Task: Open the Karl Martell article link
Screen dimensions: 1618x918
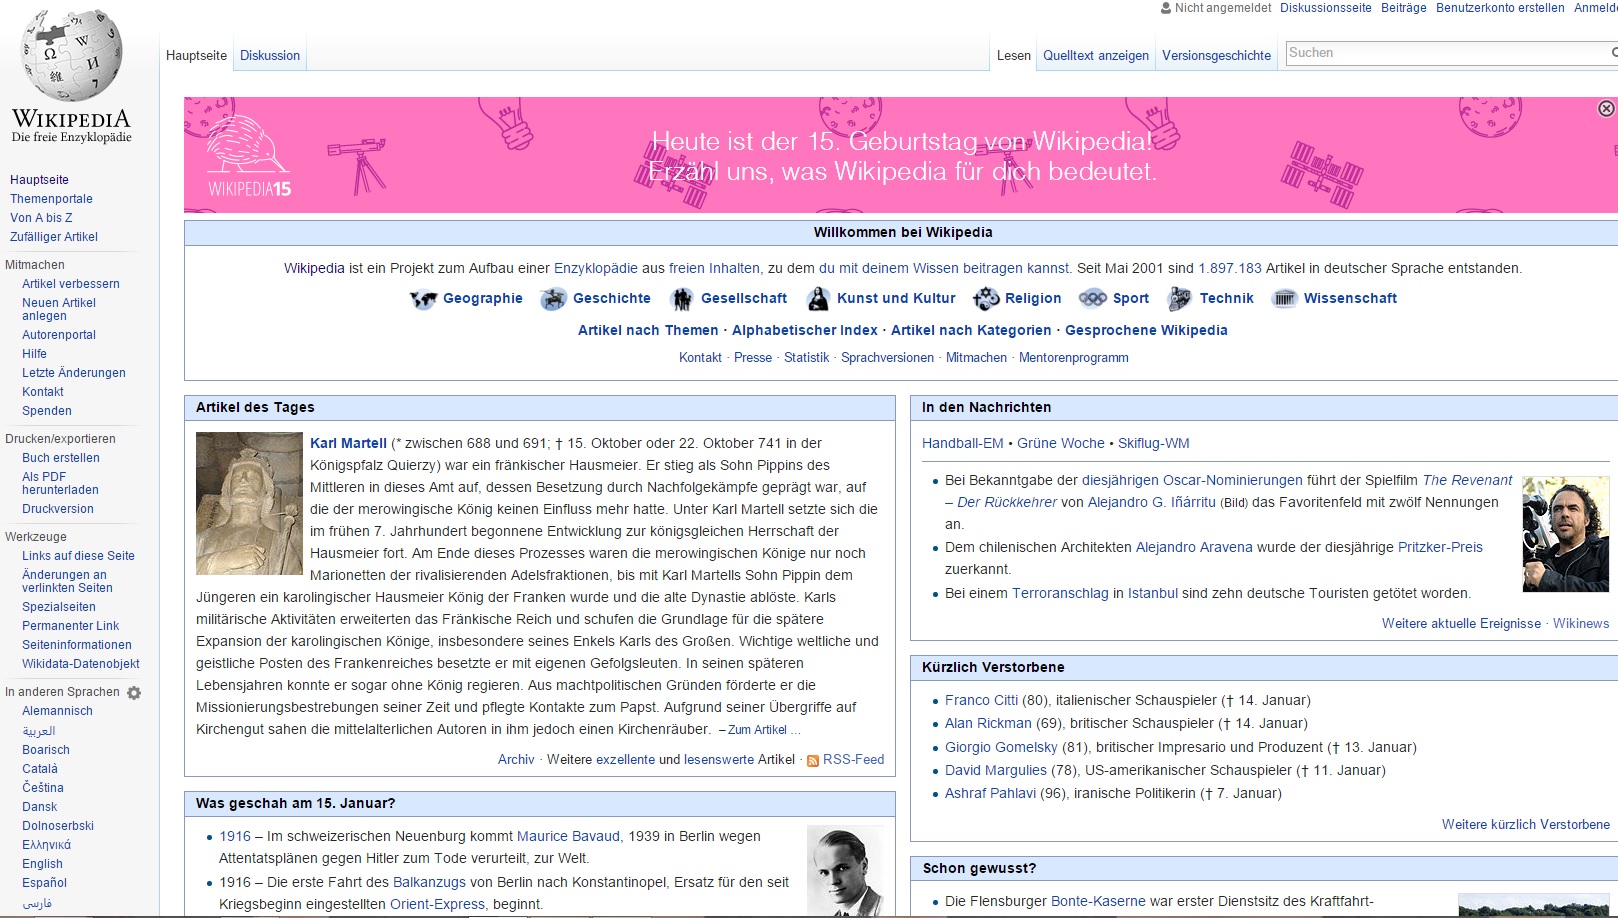Action: [x=348, y=443]
